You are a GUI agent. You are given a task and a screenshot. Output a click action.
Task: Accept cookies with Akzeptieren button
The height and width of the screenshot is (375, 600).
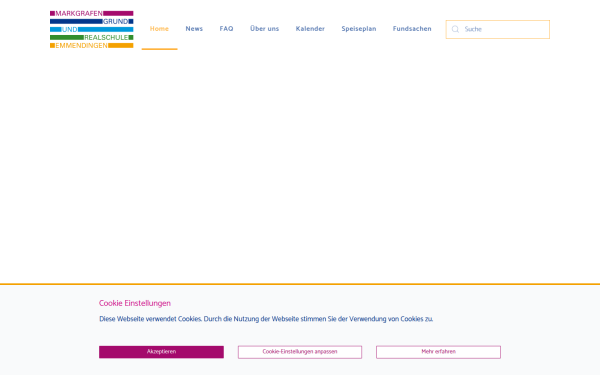[x=161, y=352]
